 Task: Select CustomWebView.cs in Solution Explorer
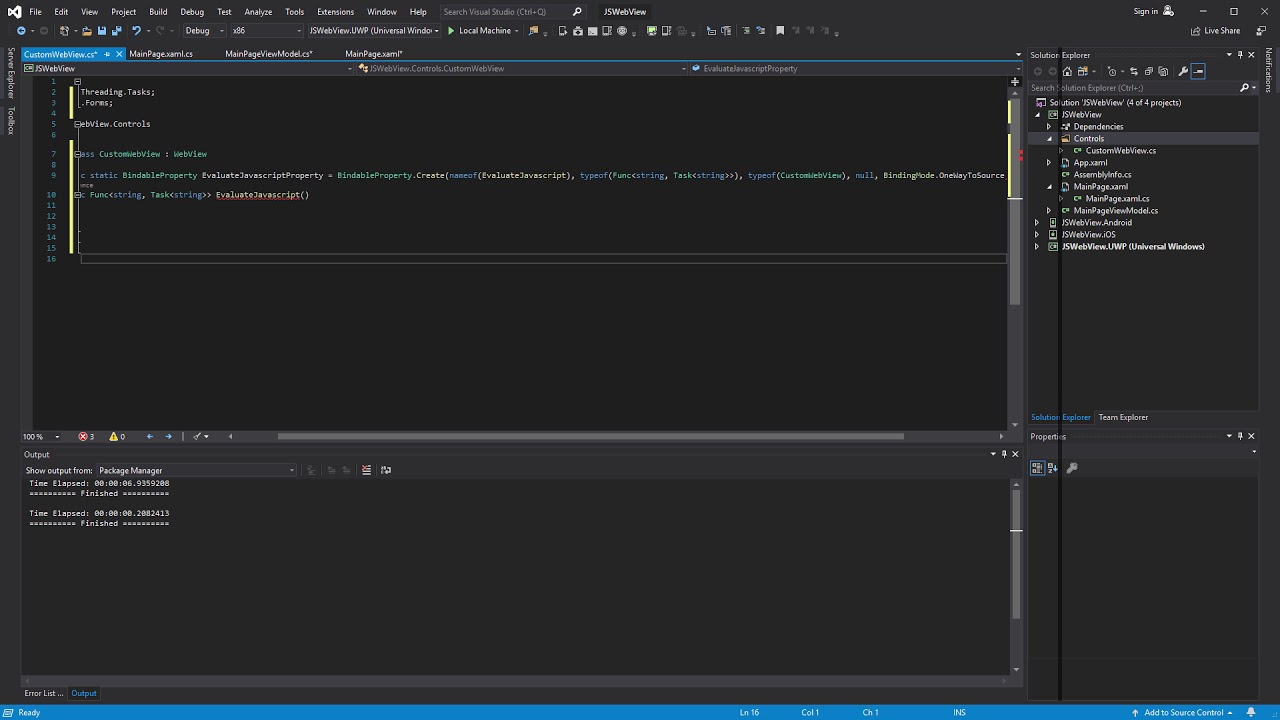point(1120,151)
